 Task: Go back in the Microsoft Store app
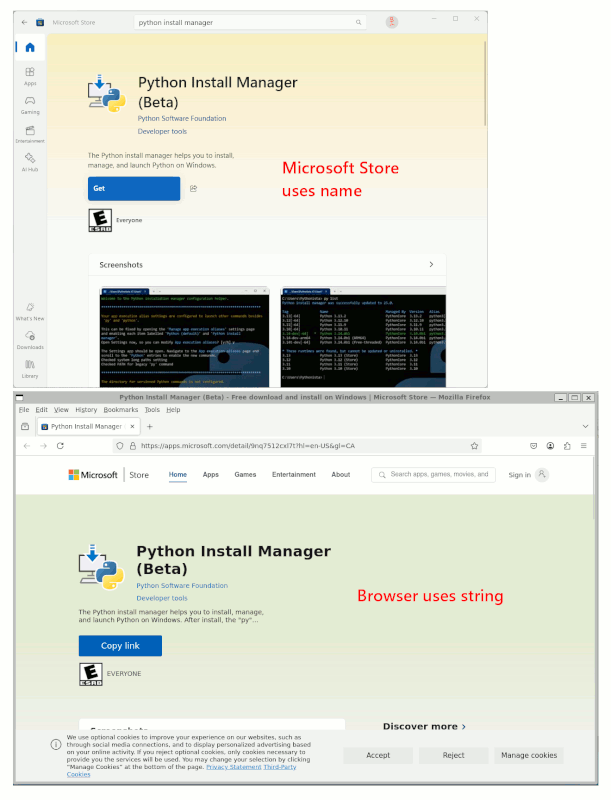24,22
